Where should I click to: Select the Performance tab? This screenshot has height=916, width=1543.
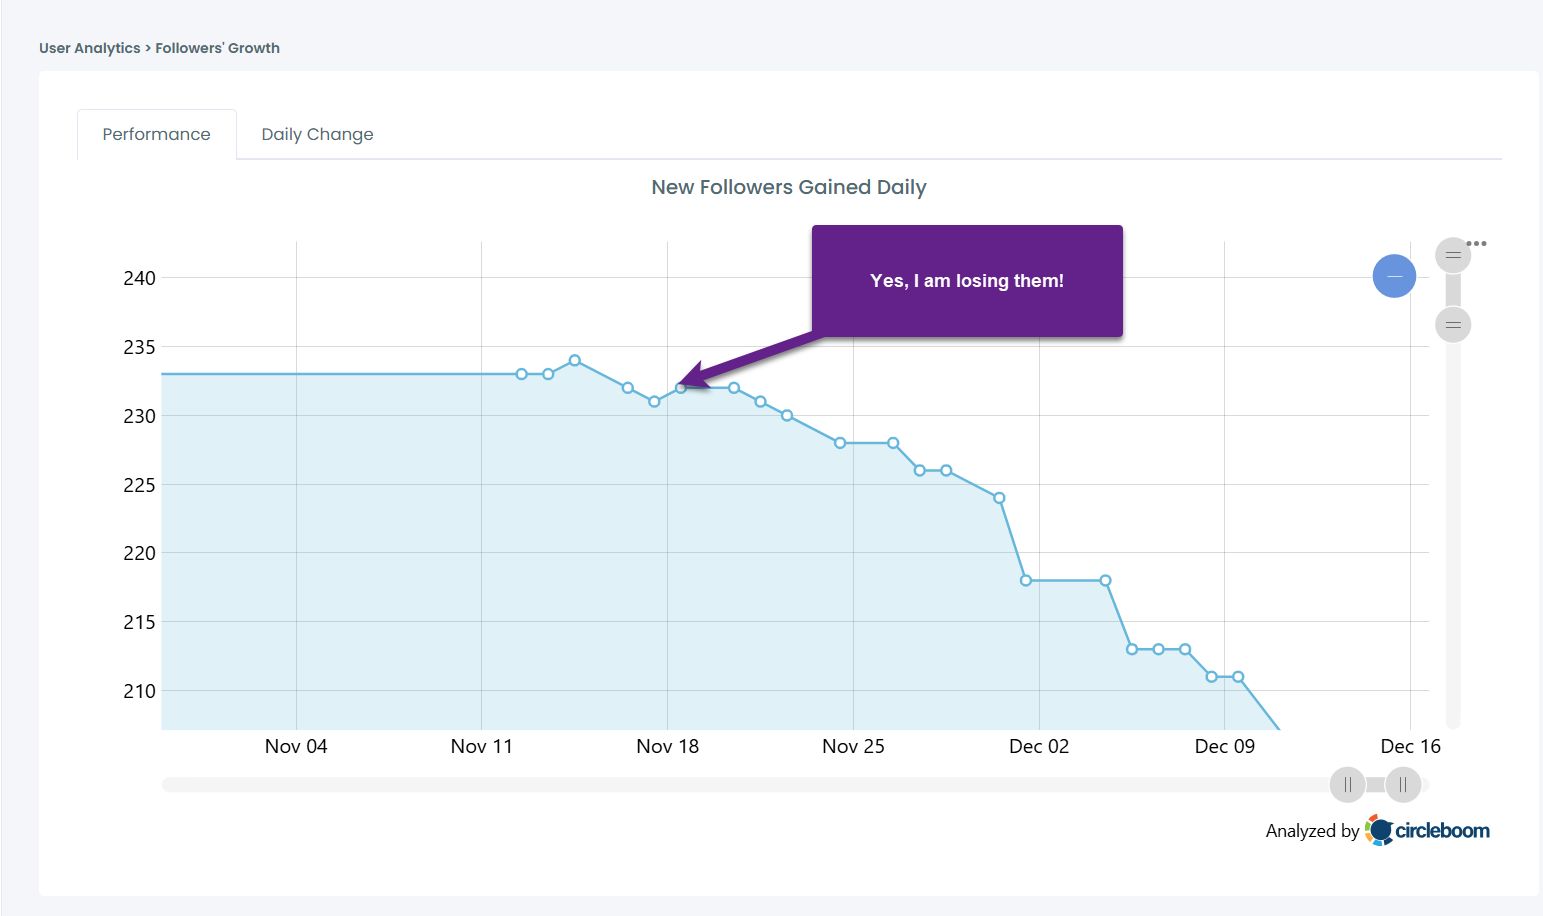[156, 133]
